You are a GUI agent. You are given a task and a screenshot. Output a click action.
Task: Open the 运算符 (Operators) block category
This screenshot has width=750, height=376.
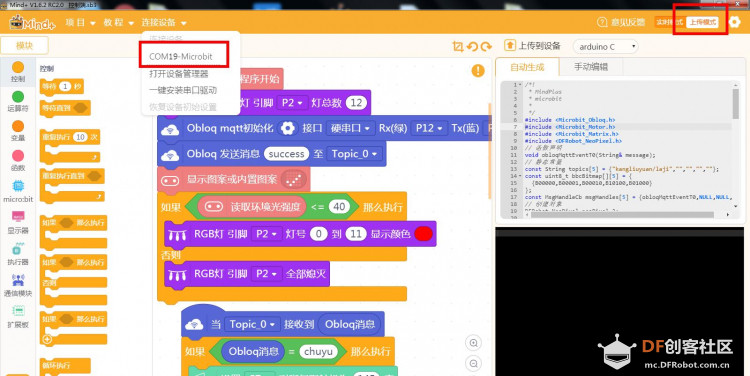[18, 102]
